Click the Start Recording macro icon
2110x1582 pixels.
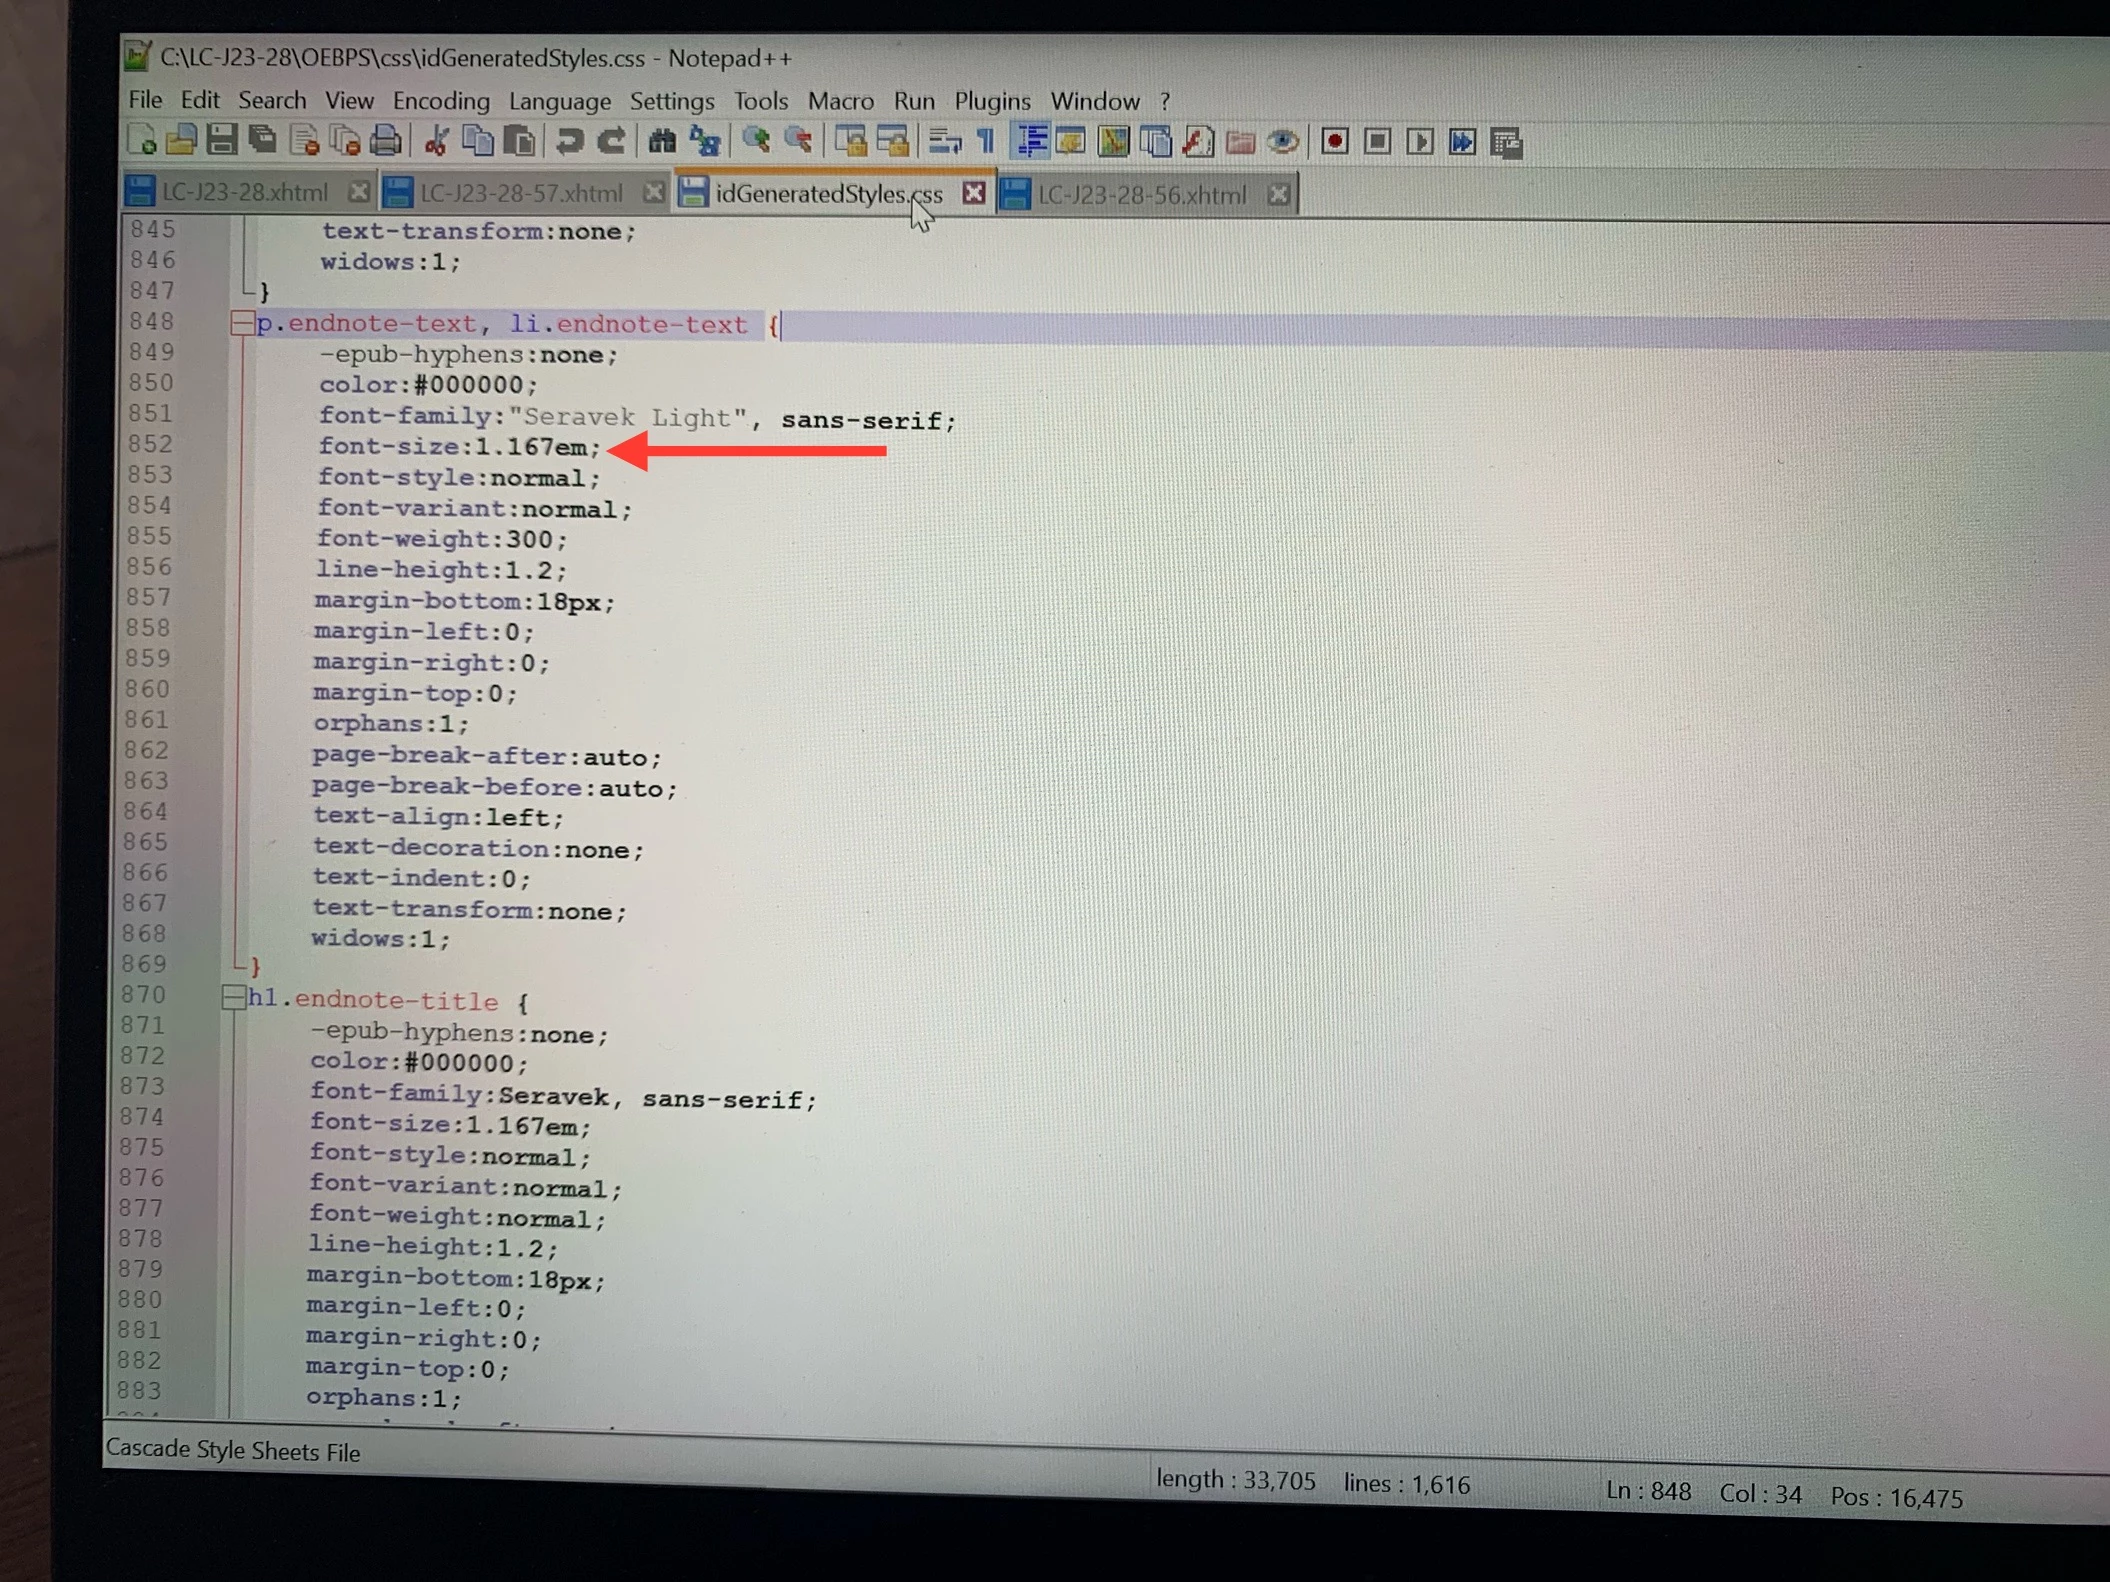1334,142
